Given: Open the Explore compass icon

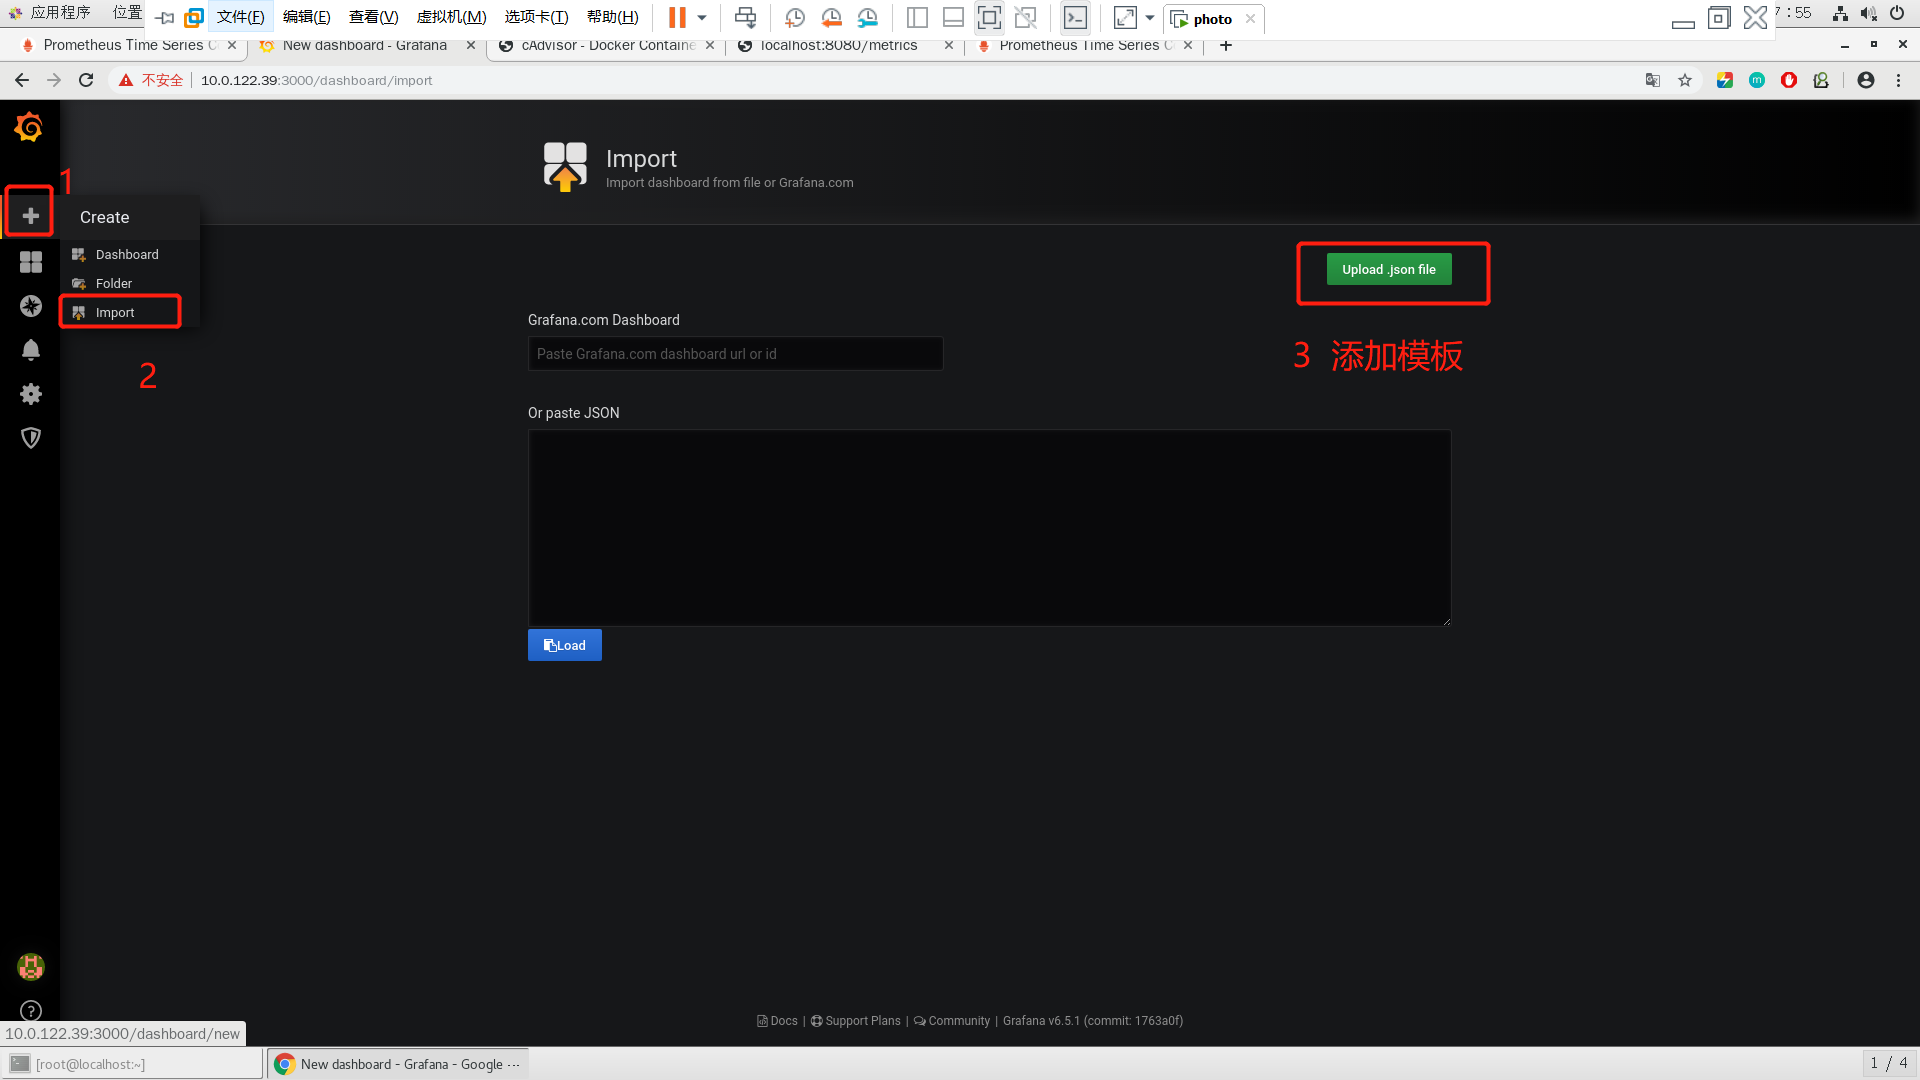Looking at the screenshot, I should [x=30, y=306].
